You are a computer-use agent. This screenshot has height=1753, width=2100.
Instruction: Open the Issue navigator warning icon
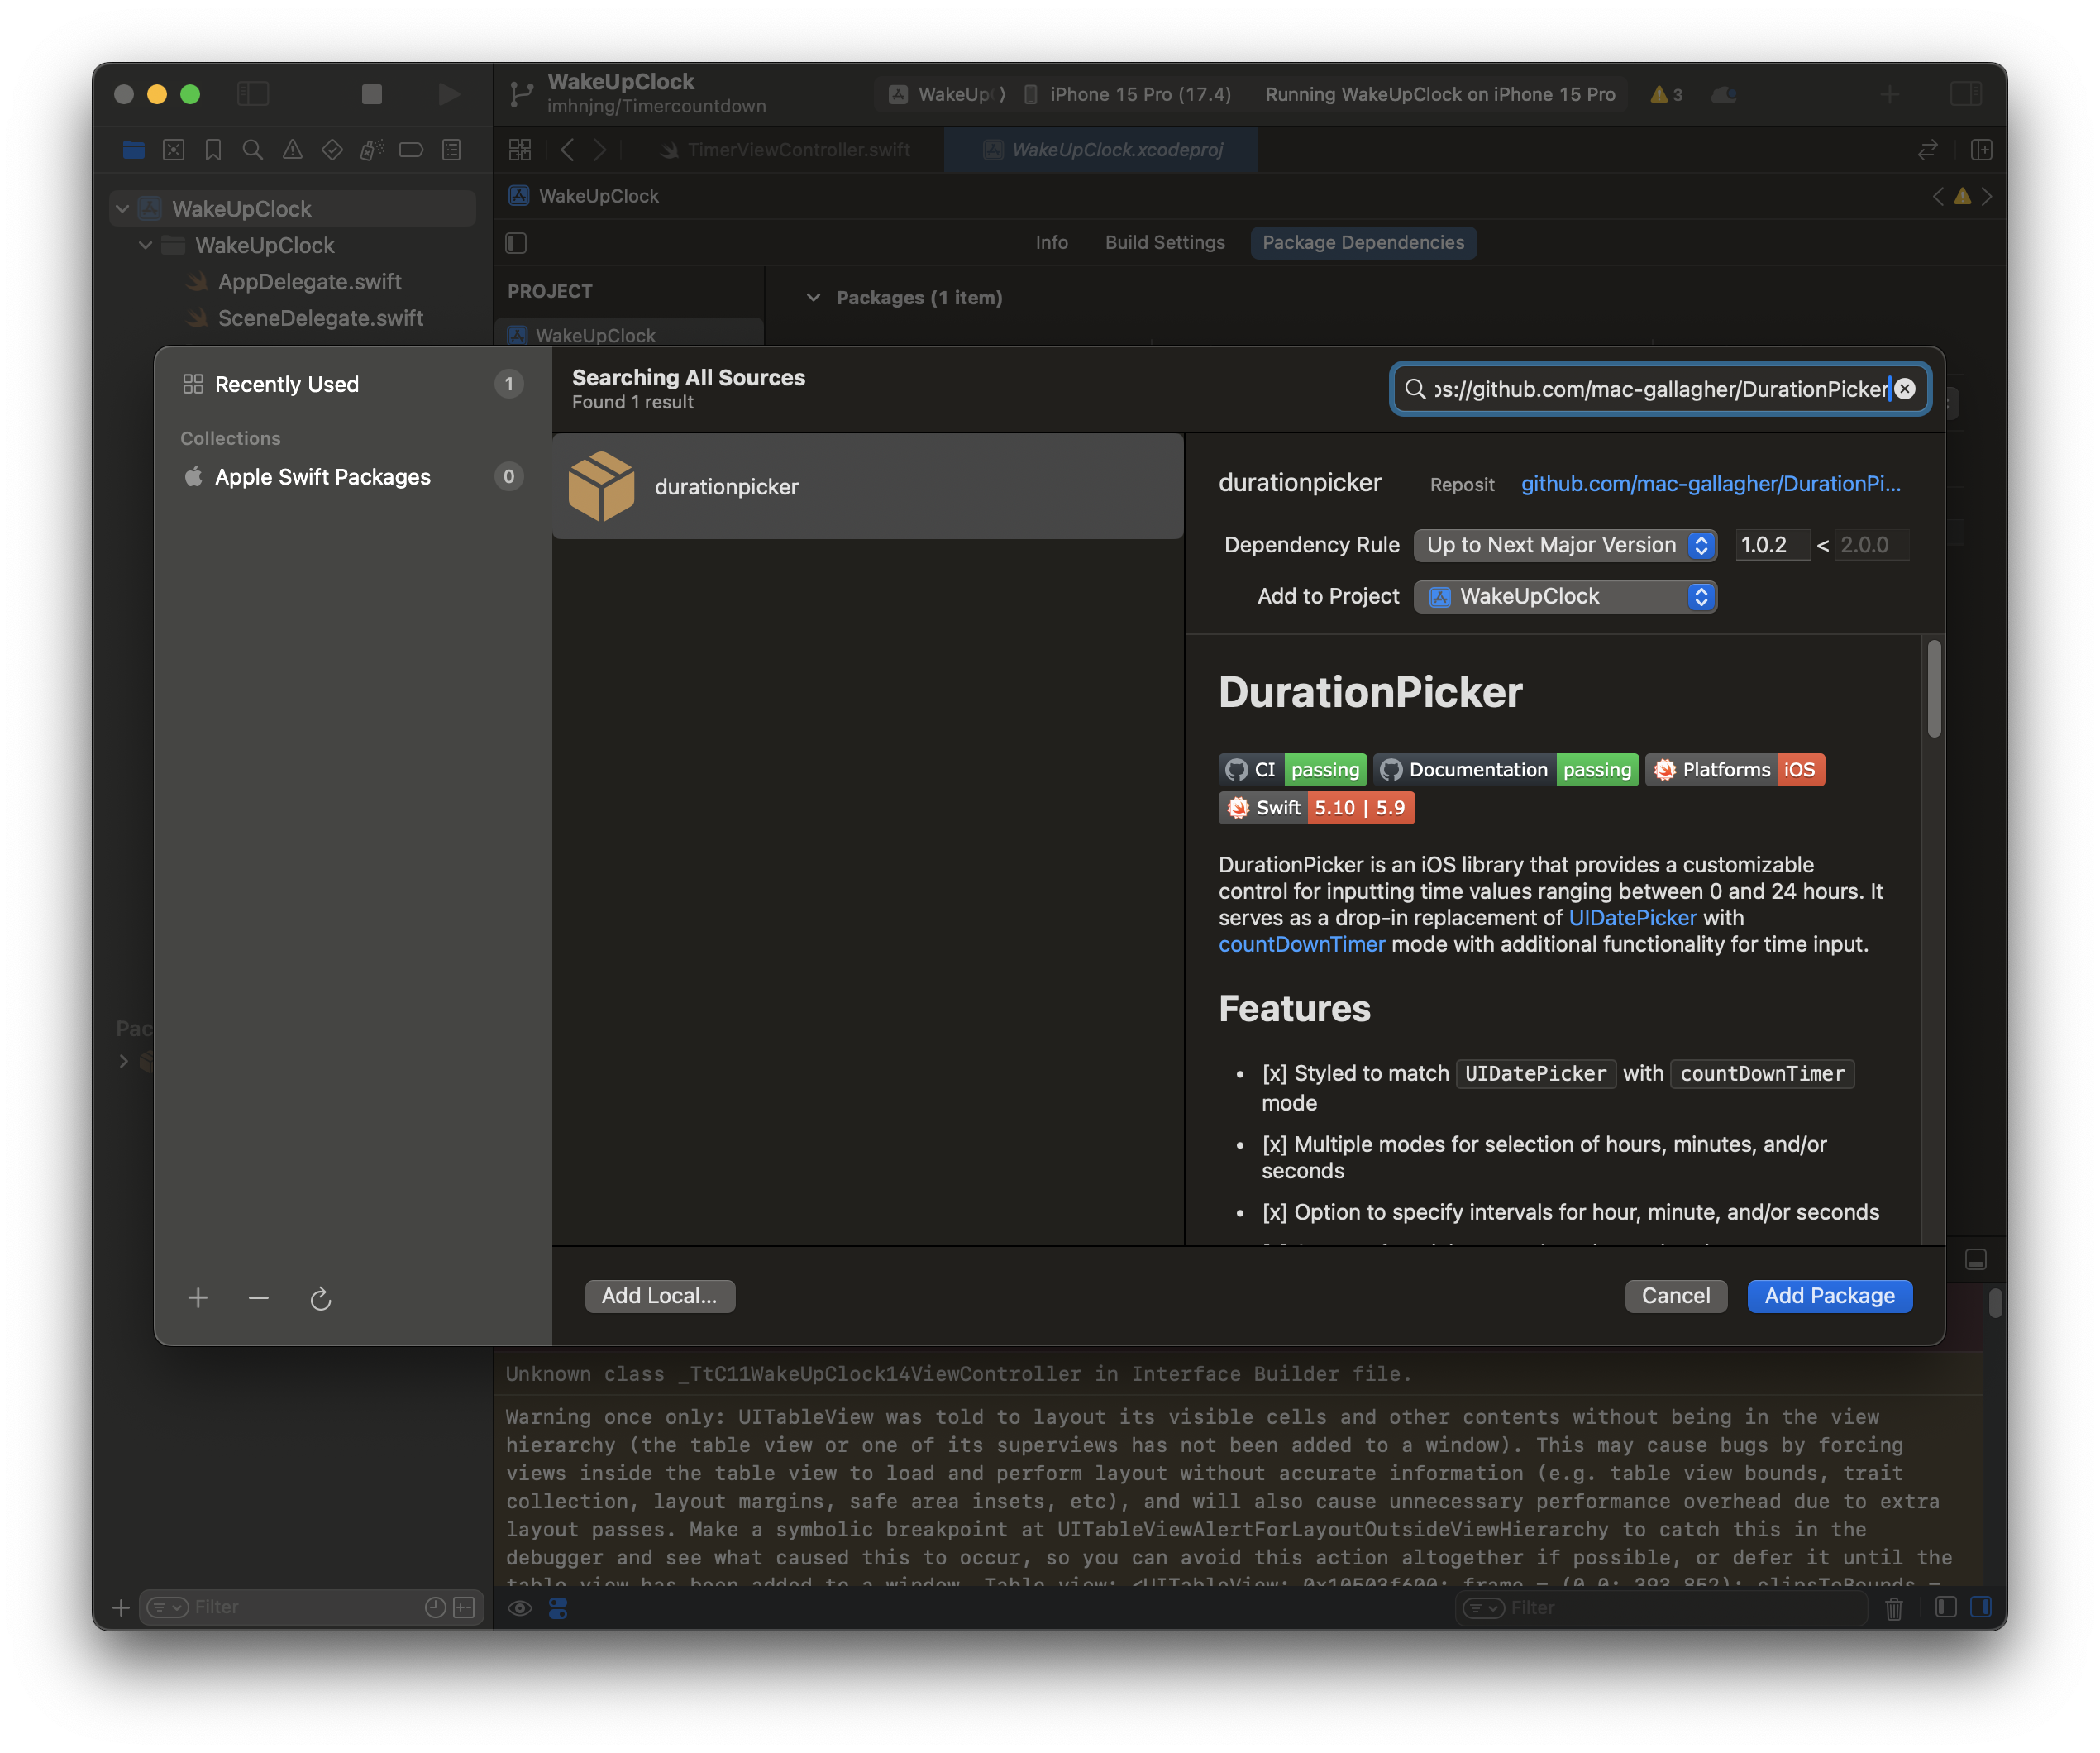click(x=292, y=150)
